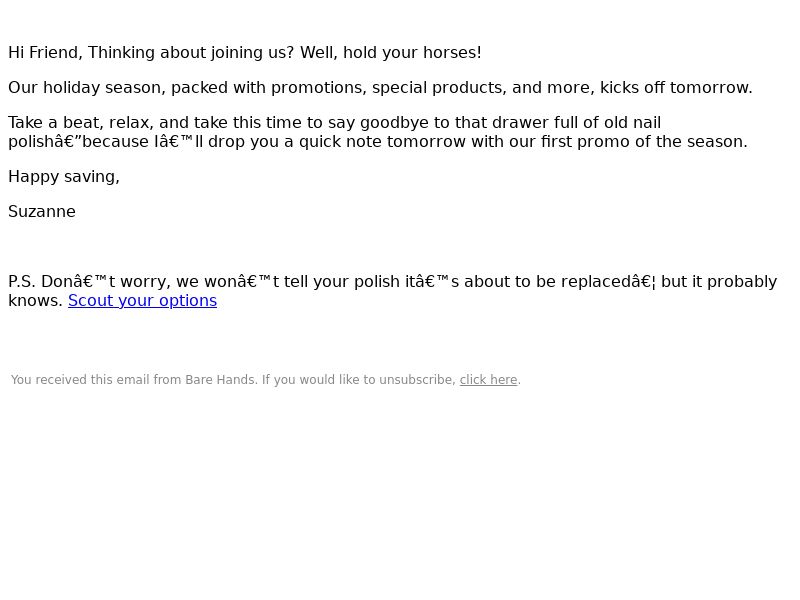Click 'drawer full of old nail' text
The height and width of the screenshot is (600, 800).
(577, 123)
